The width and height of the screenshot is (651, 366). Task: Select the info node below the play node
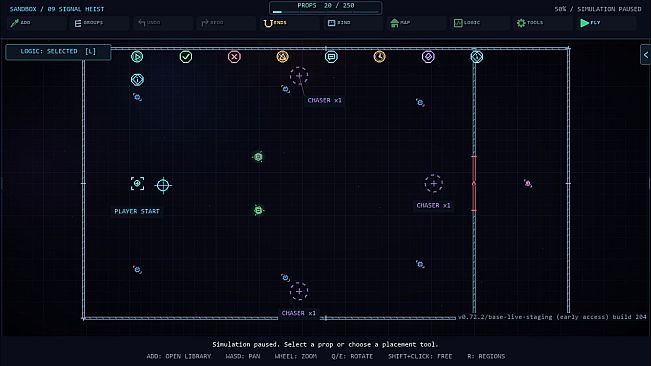click(x=137, y=80)
